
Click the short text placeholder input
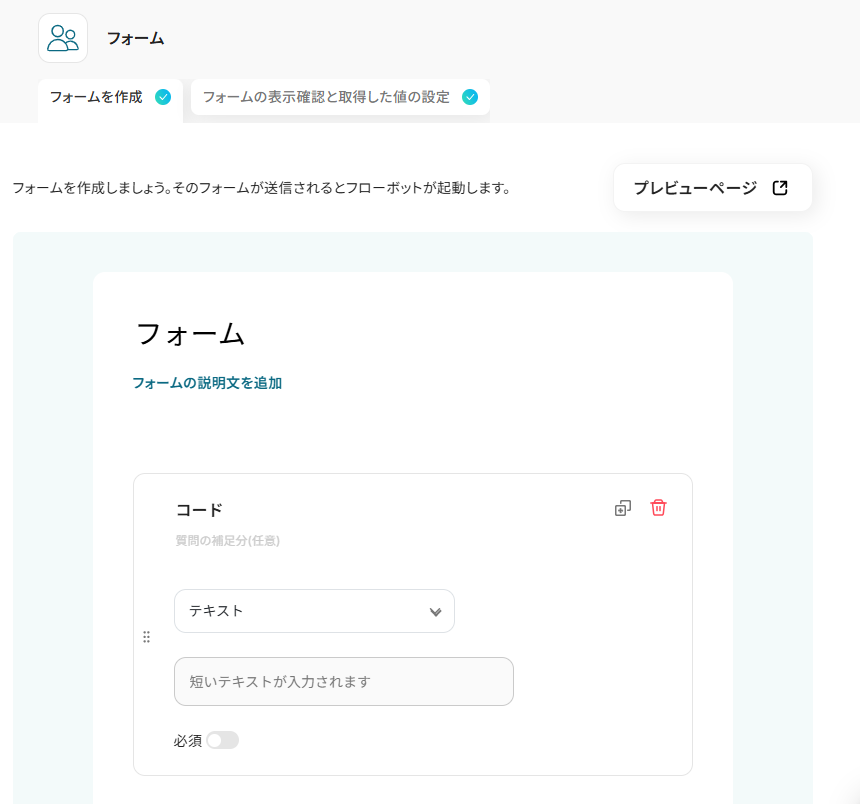click(344, 682)
